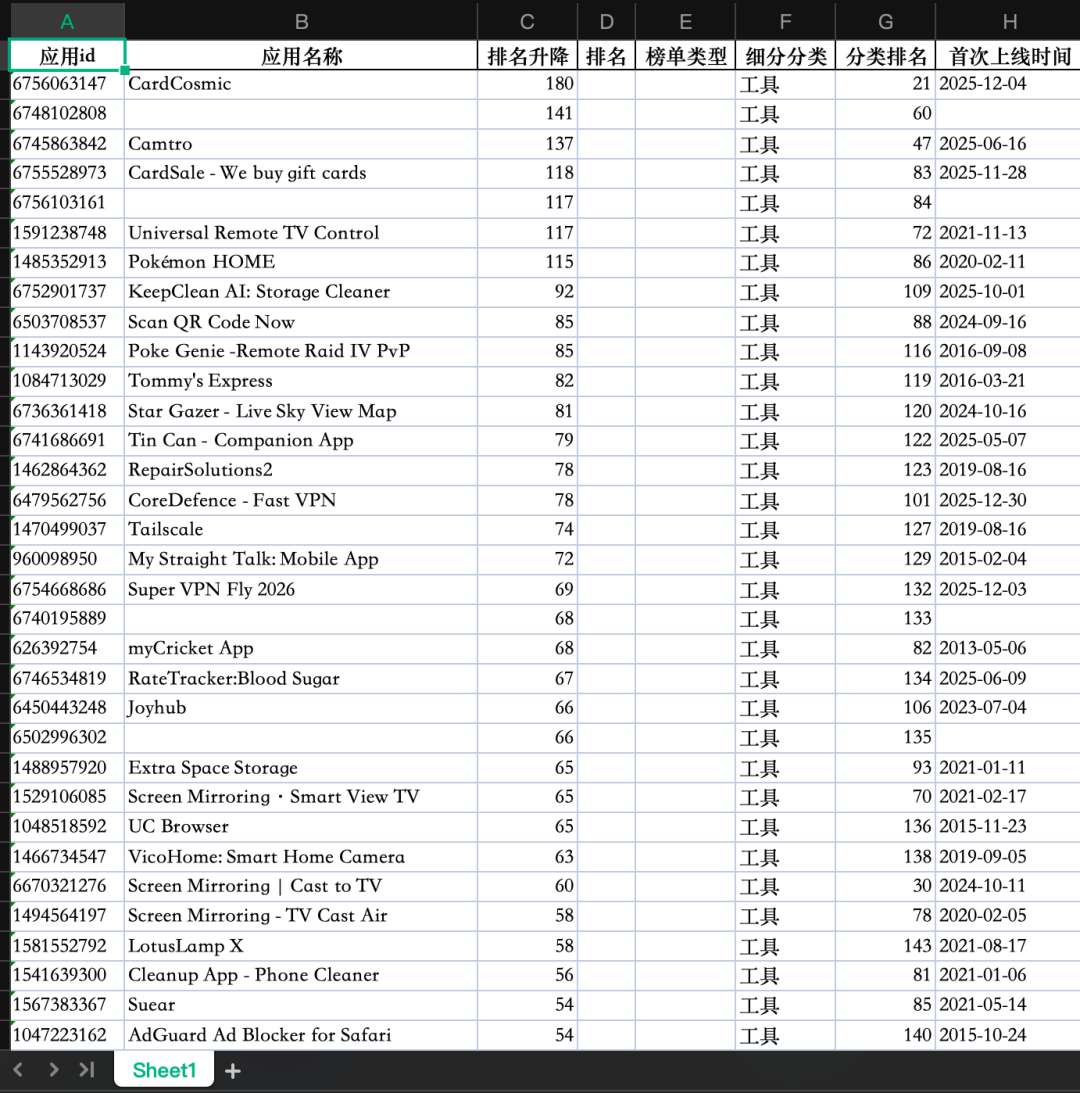The height and width of the screenshot is (1093, 1080).
Task: Select the UC Browser cell
Action: click(301, 827)
